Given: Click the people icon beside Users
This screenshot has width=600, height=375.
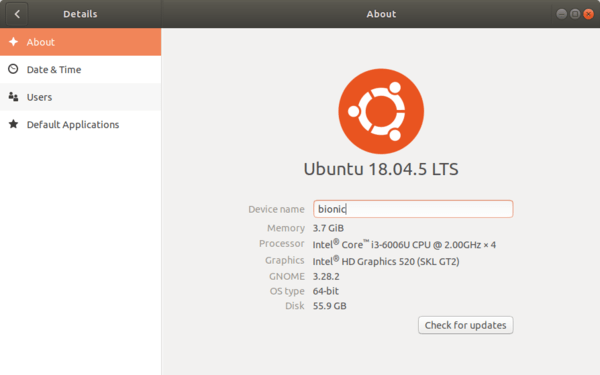Looking at the screenshot, I should [13, 97].
